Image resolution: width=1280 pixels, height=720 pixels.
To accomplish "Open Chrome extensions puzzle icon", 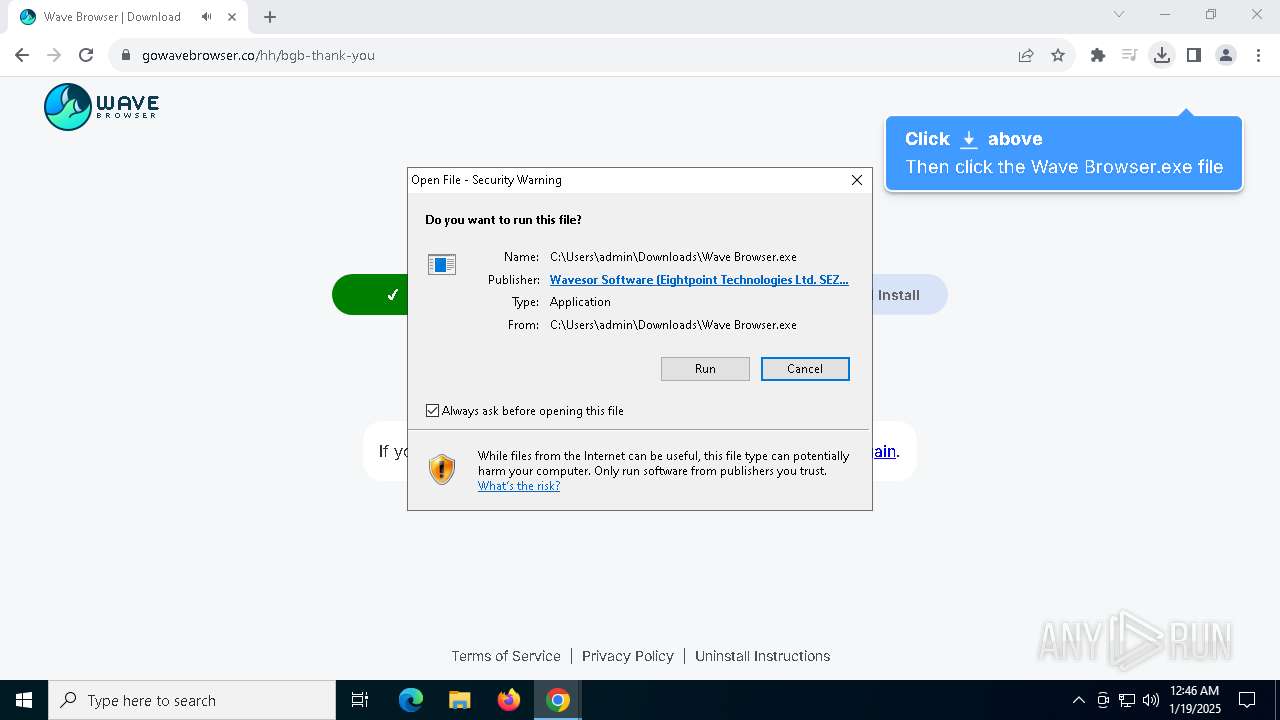I will (x=1098, y=55).
